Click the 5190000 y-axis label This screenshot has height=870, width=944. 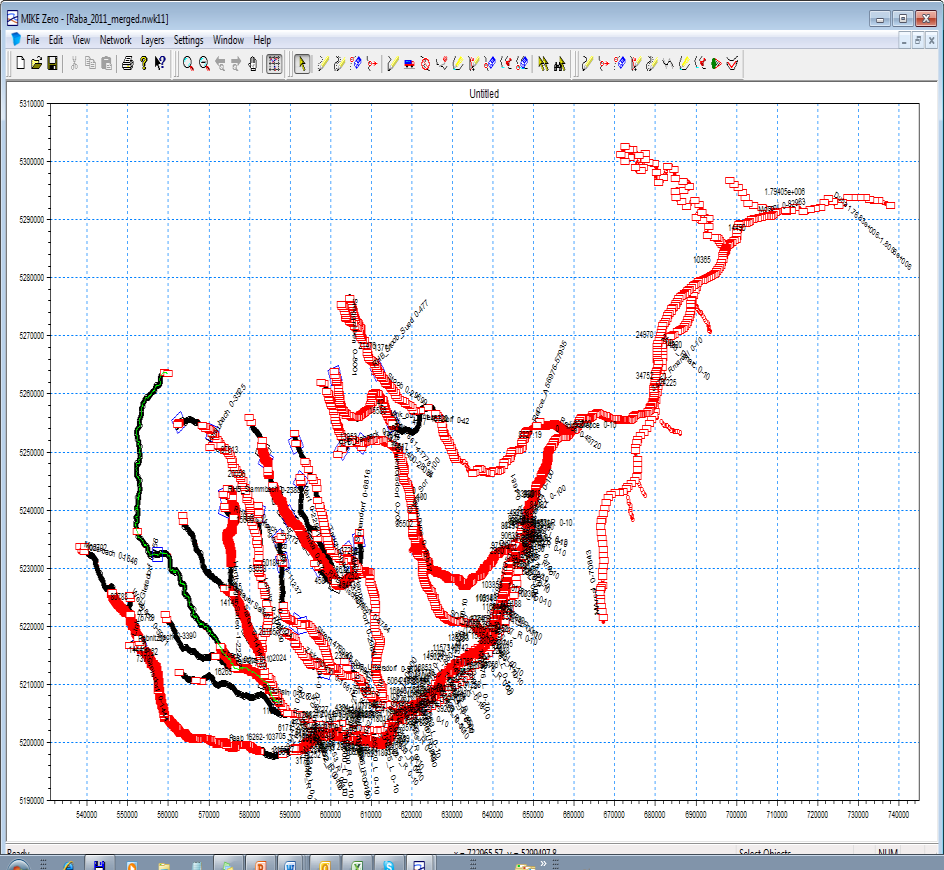point(32,800)
